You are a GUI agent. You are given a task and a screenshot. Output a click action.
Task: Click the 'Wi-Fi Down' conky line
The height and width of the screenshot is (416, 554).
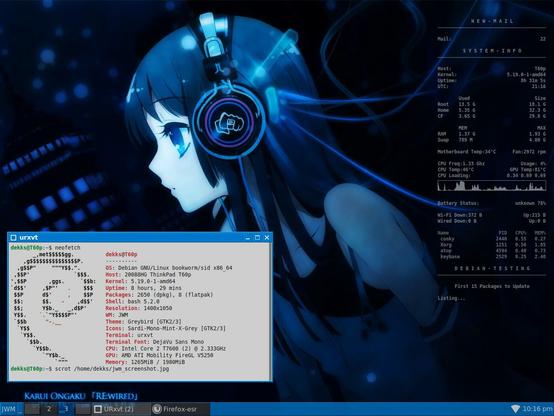tap(460, 215)
